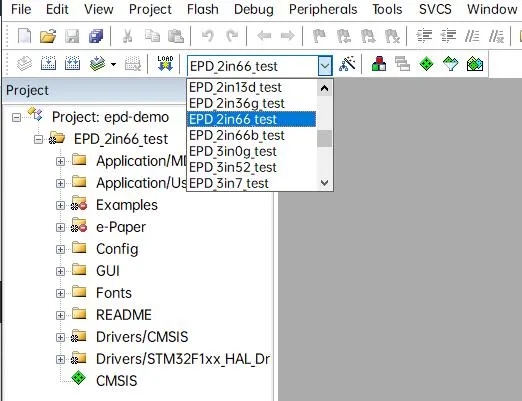Select EPD_2in66b_test from target list

[x=251, y=135]
